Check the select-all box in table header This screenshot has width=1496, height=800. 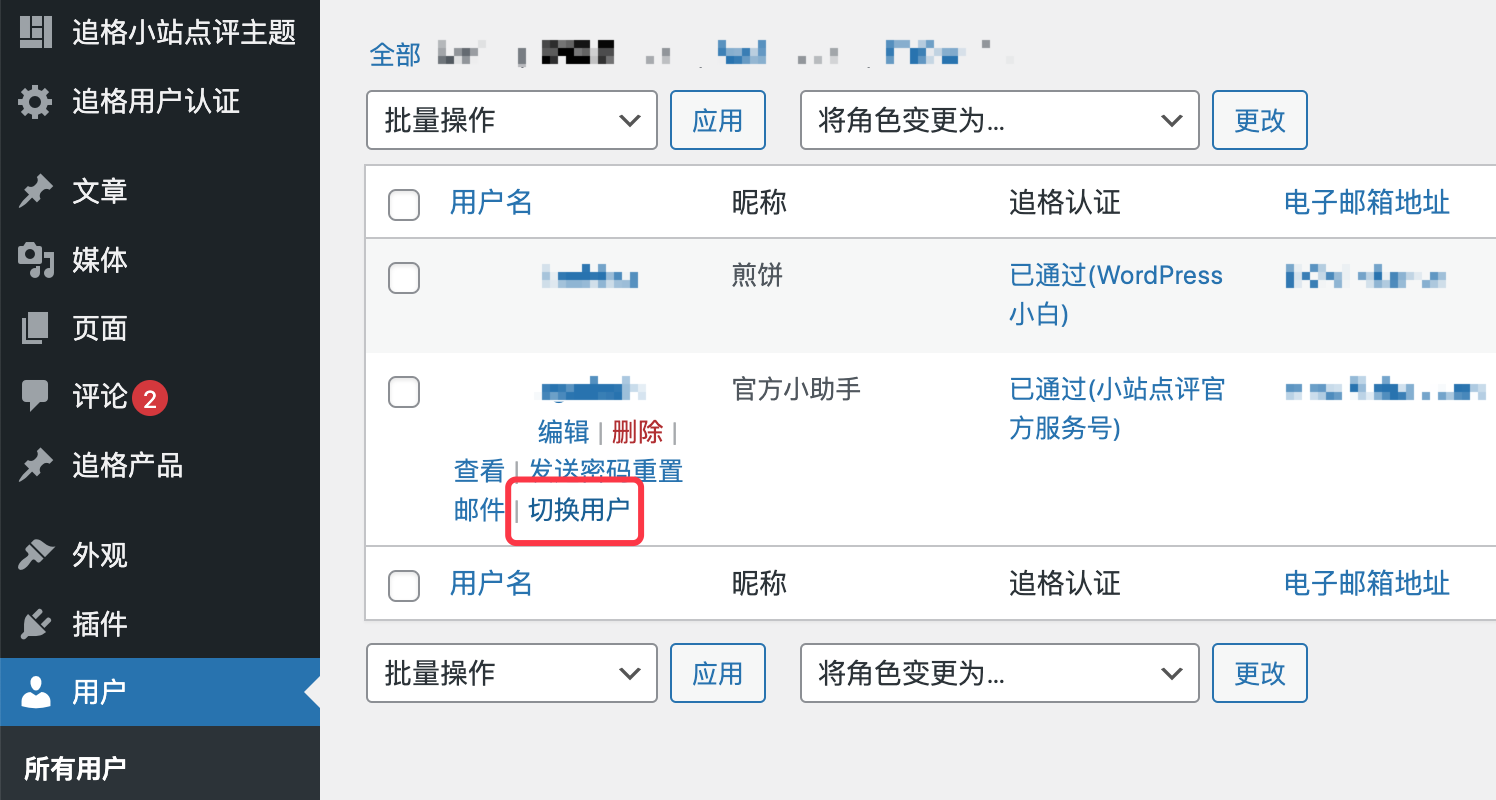click(x=404, y=204)
